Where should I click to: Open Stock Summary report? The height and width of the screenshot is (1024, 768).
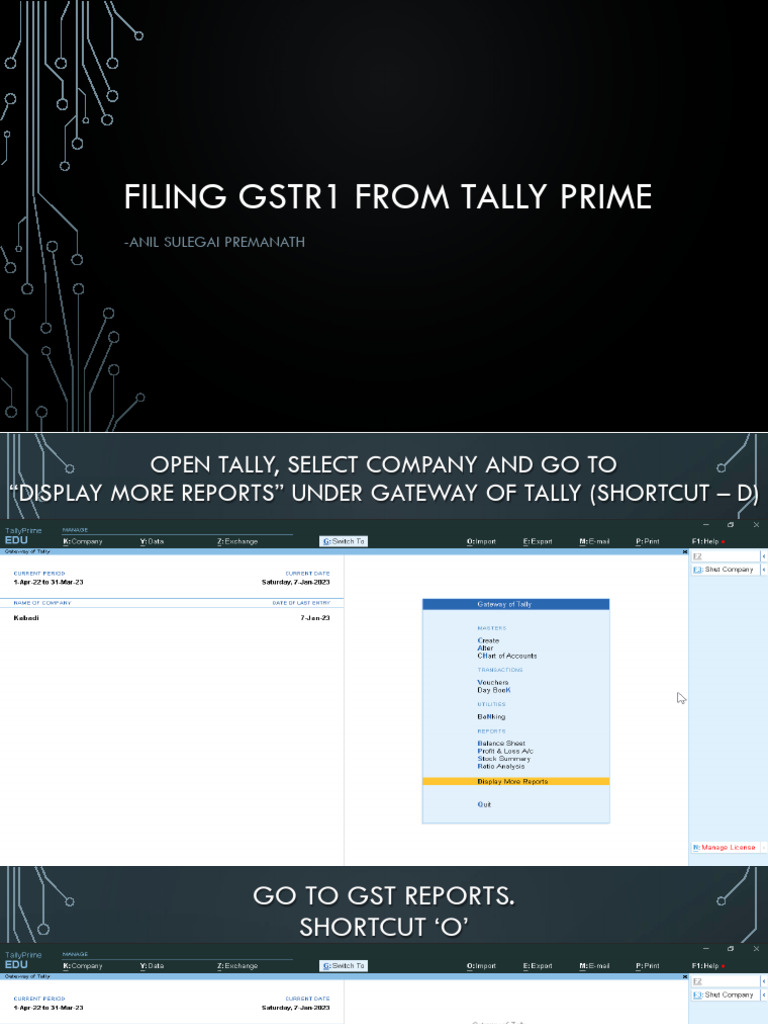point(504,759)
